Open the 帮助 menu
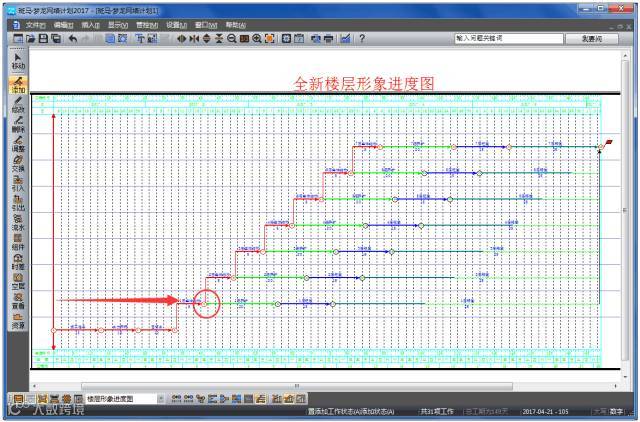This screenshot has height=422, width=640. pyautogui.click(x=236, y=25)
